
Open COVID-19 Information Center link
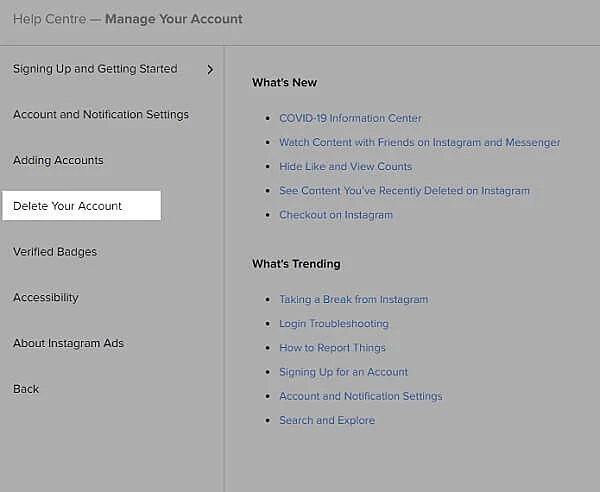coord(350,118)
